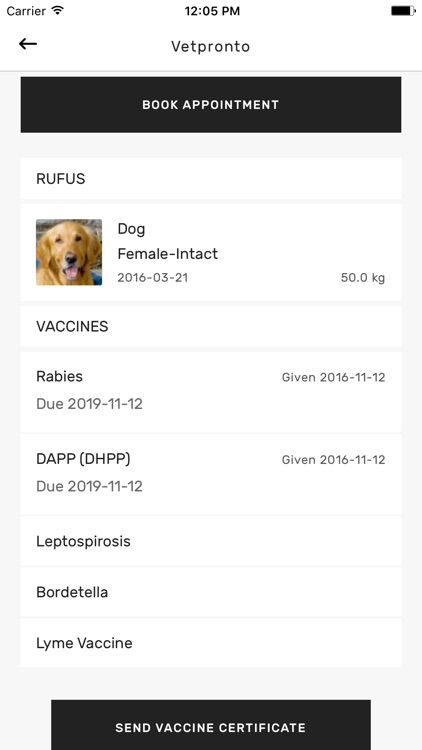Tap the Lyme Vaccine entry
The image size is (422, 750).
tap(211, 643)
